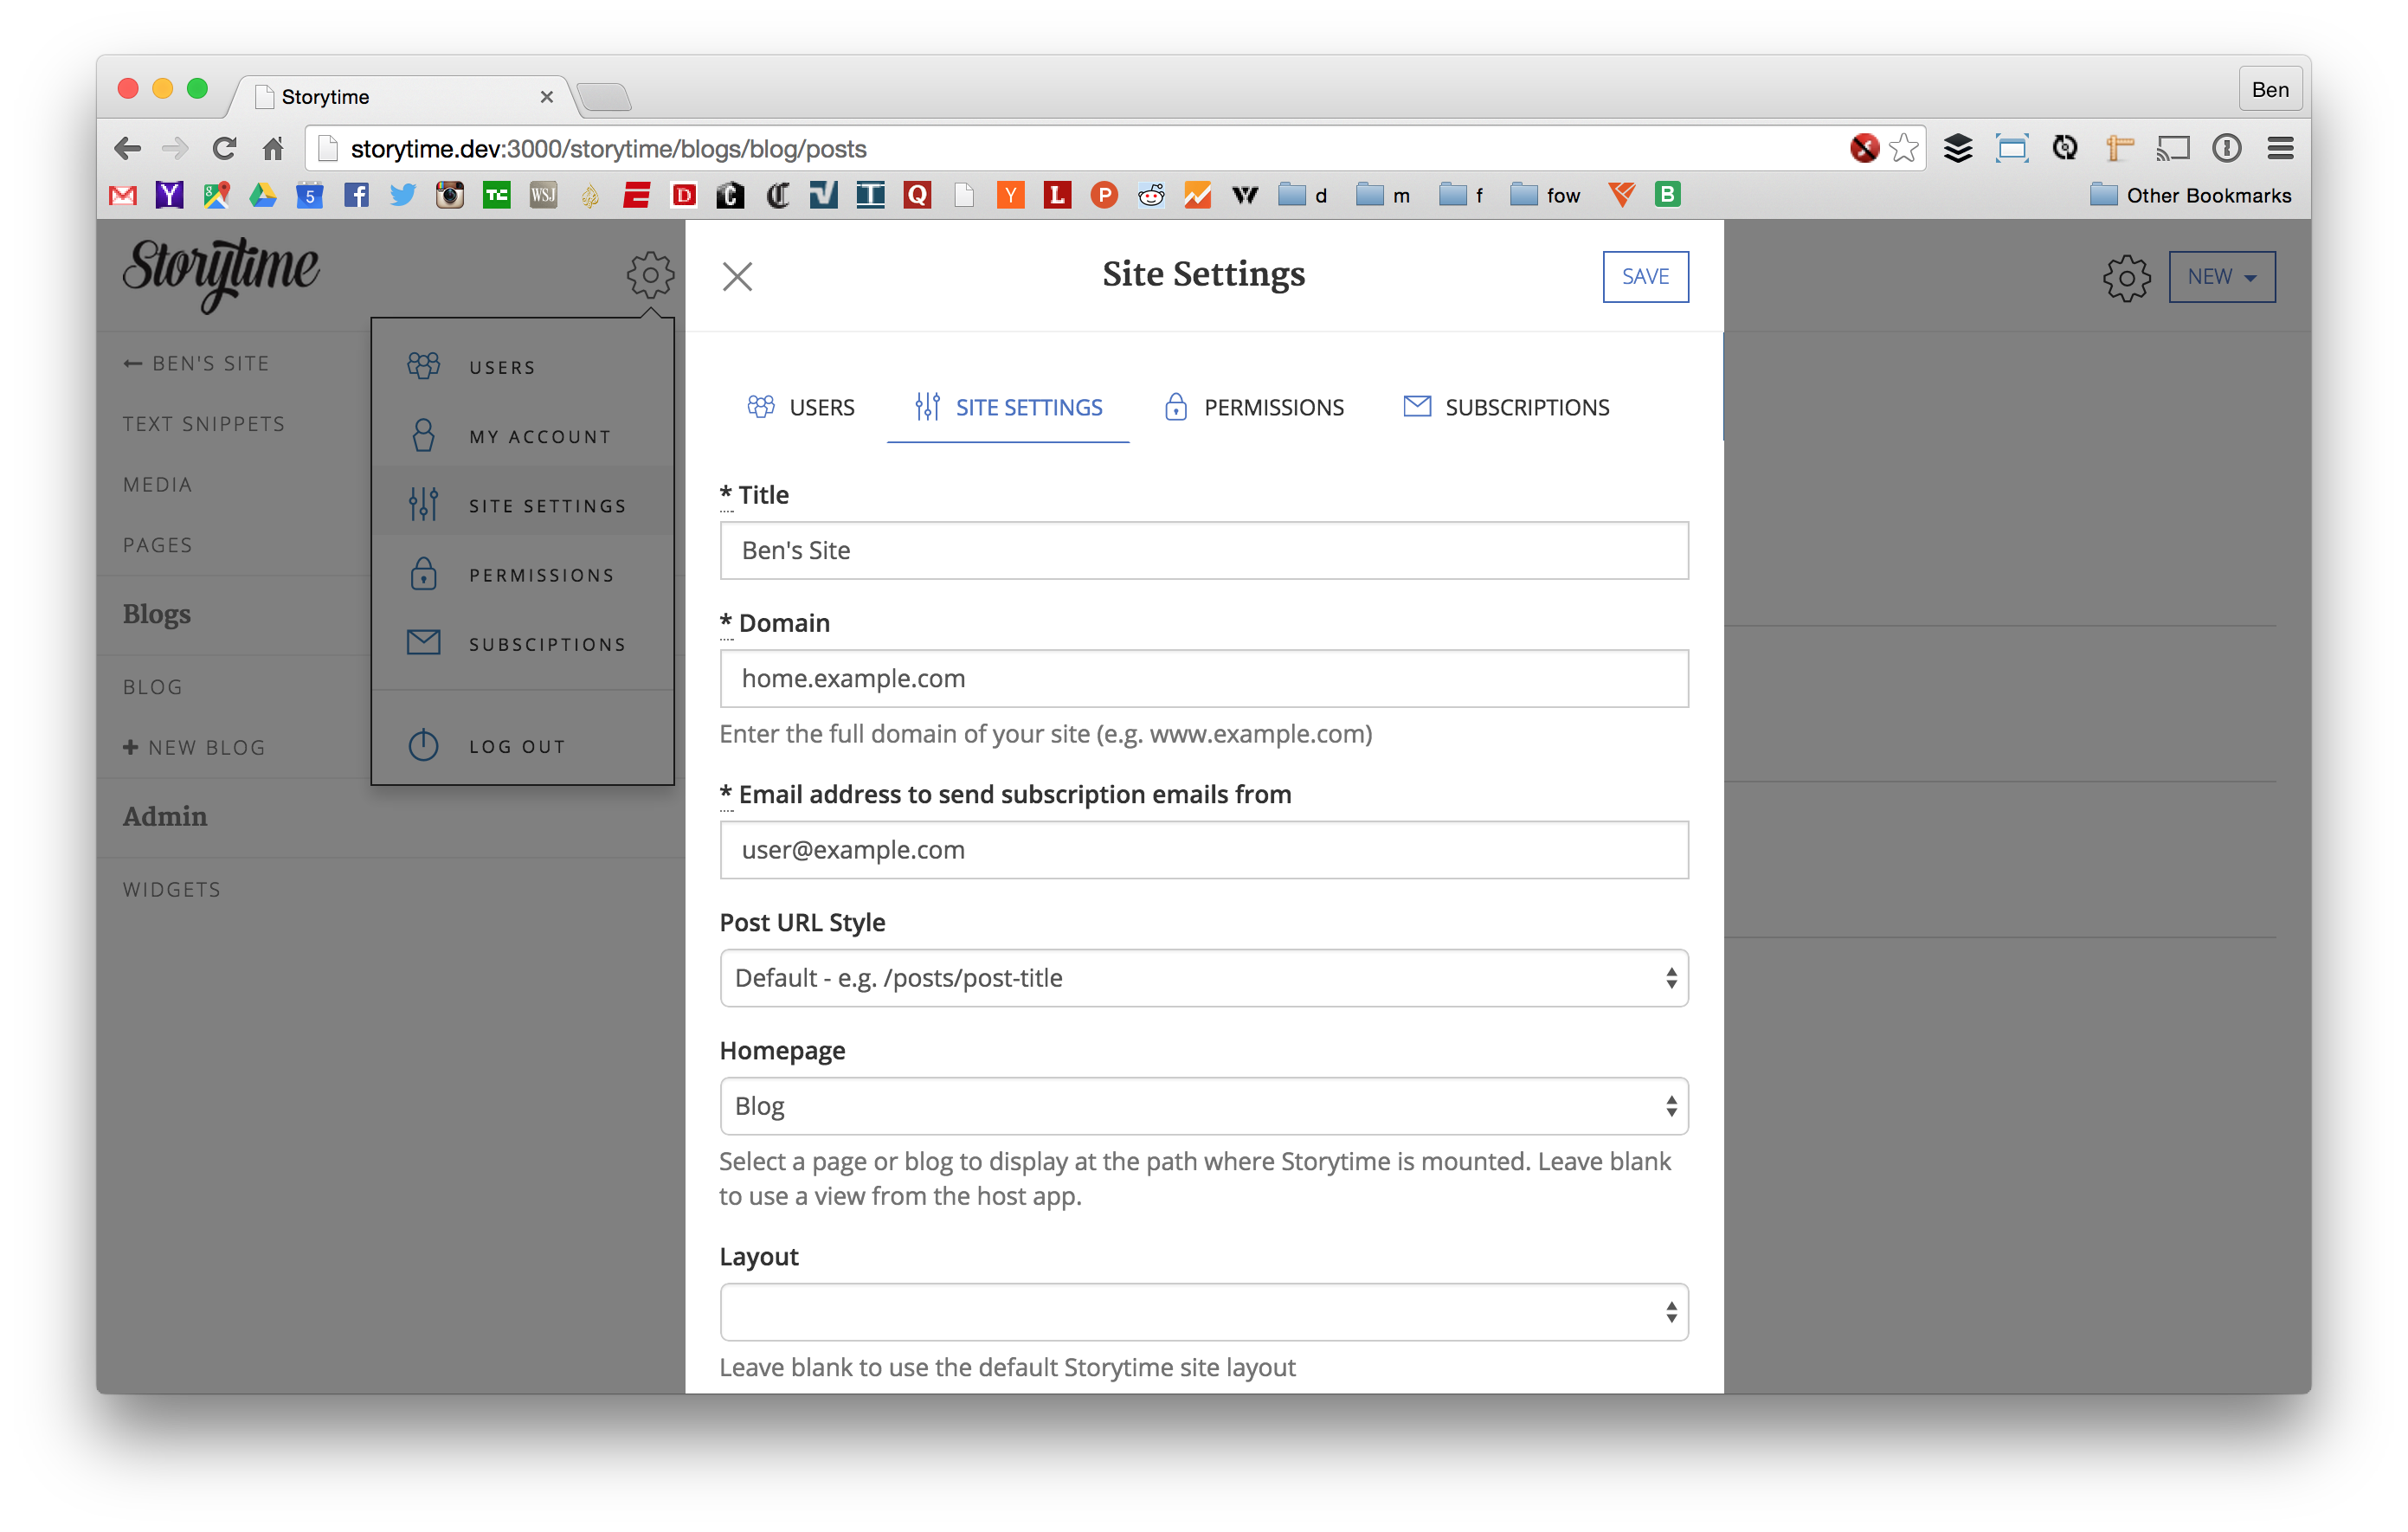Image resolution: width=2408 pixels, height=1532 pixels.
Task: Click the New Blog link in sidebar
Action: click(x=195, y=747)
